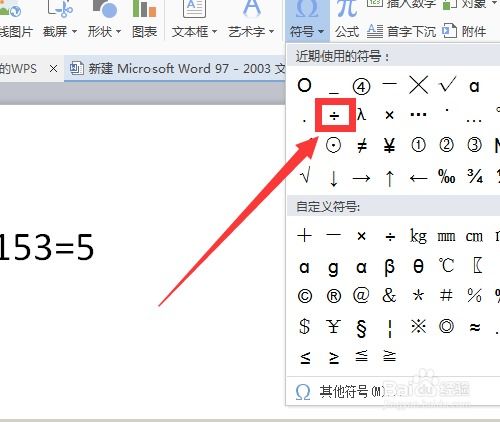The image size is (500, 422).
Task: Pick the lambda symbol
Action: pyautogui.click(x=361, y=115)
